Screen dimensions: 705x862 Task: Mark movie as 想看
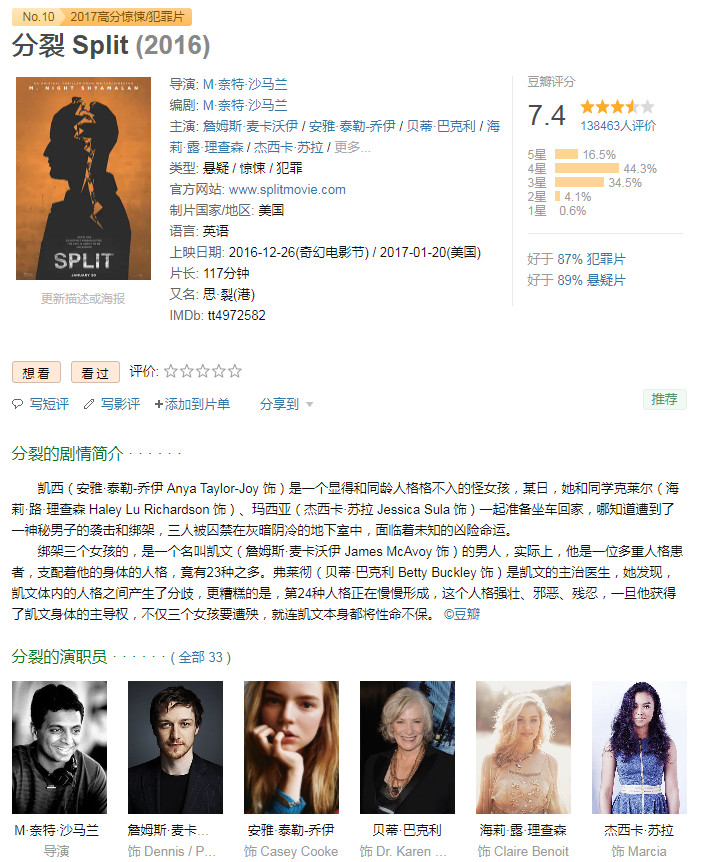point(36,373)
